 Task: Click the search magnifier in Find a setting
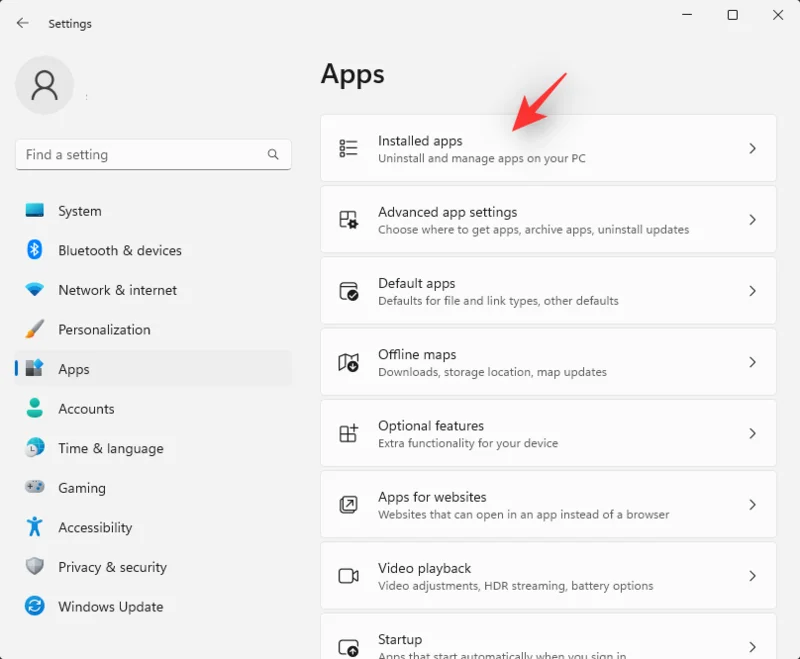pos(273,154)
